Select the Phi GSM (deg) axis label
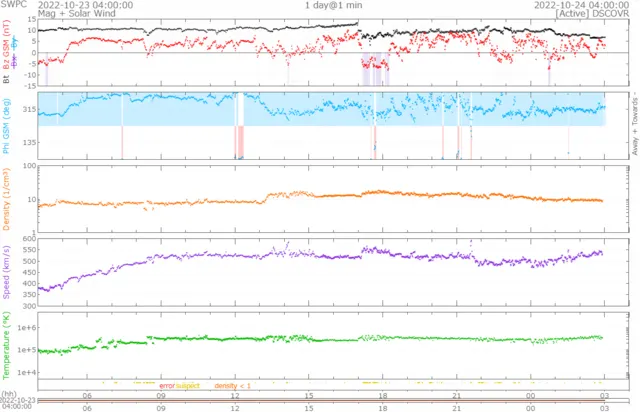The image size is (640, 412). coord(6,126)
